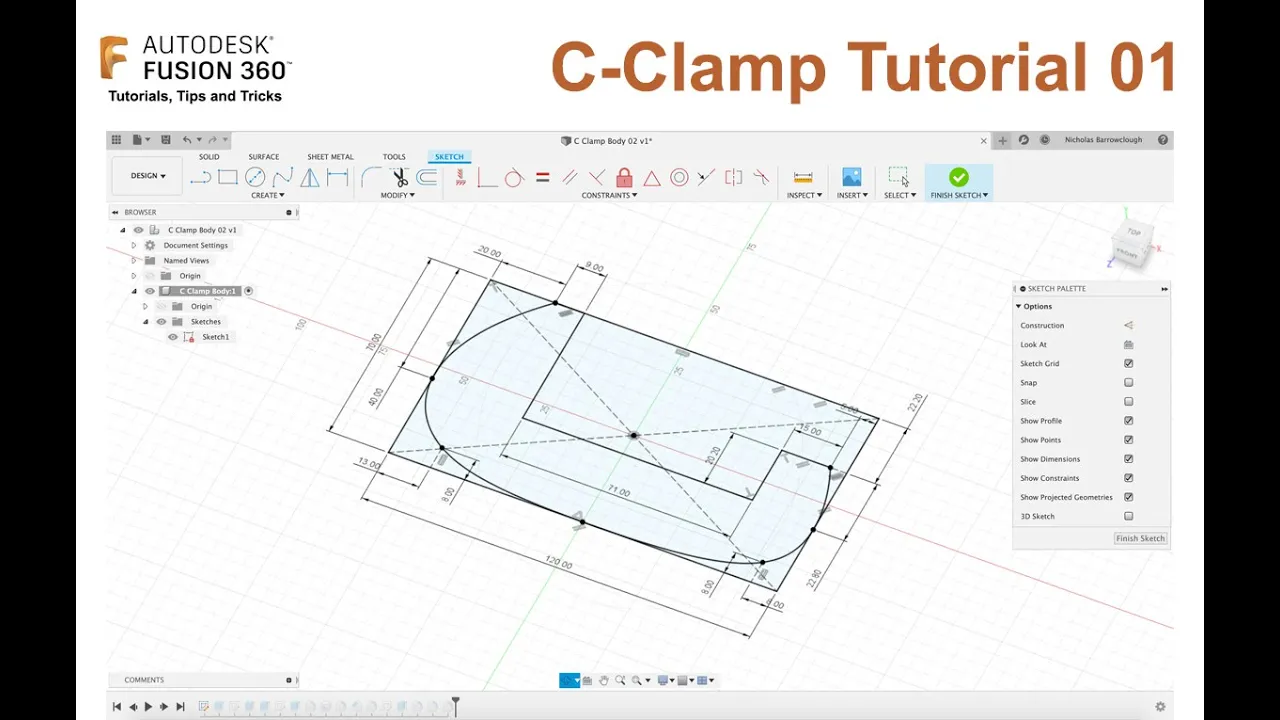1280x720 pixels.
Task: Select the SKETCH tab
Action: (449, 157)
